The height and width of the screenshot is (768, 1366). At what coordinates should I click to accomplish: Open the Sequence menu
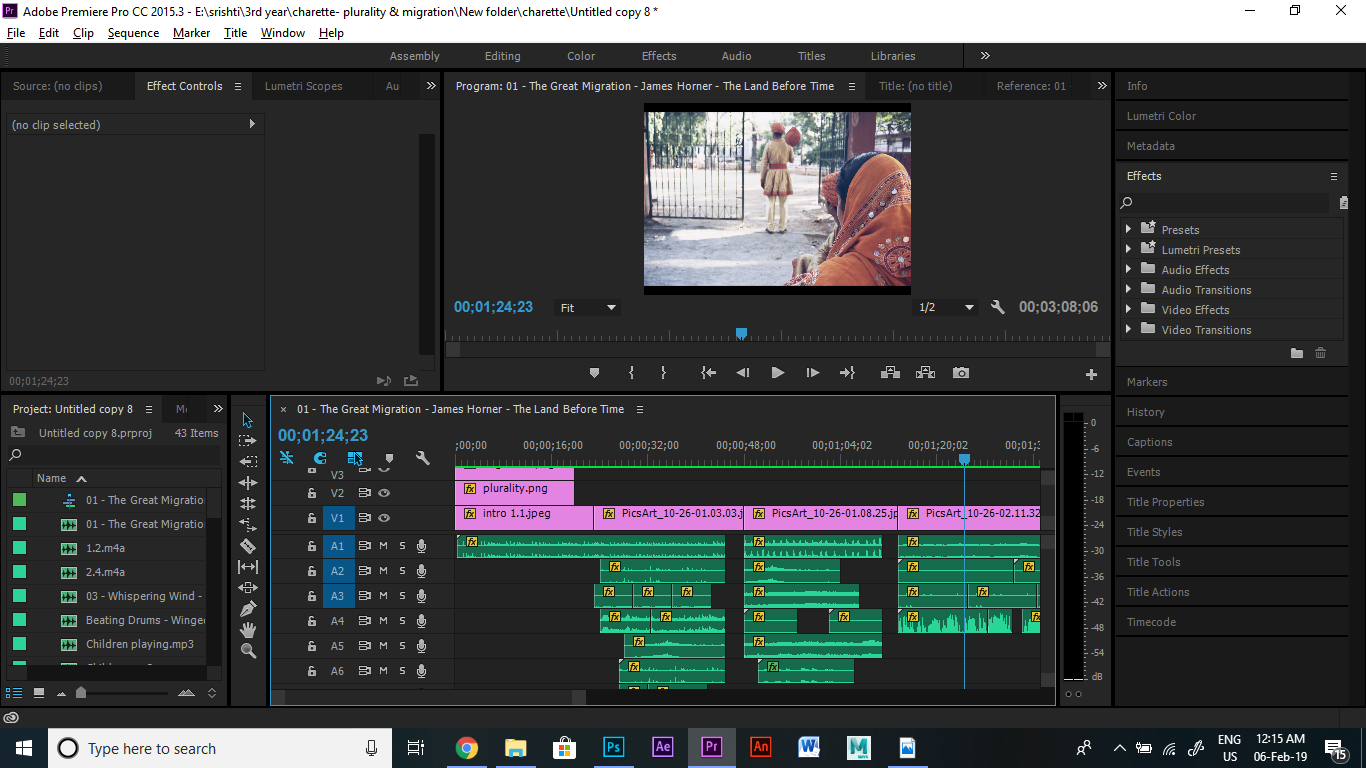[133, 33]
